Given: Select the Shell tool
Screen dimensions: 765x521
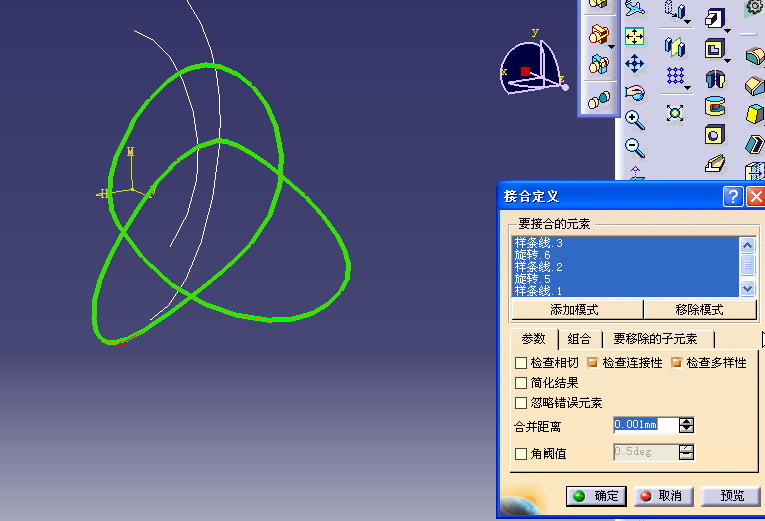Looking at the screenshot, I should [755, 144].
